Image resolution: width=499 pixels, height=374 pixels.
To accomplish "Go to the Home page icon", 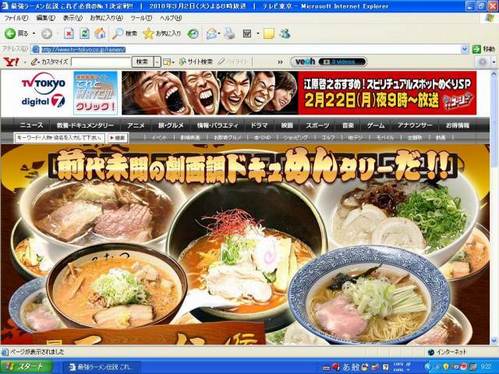I will [x=100, y=33].
